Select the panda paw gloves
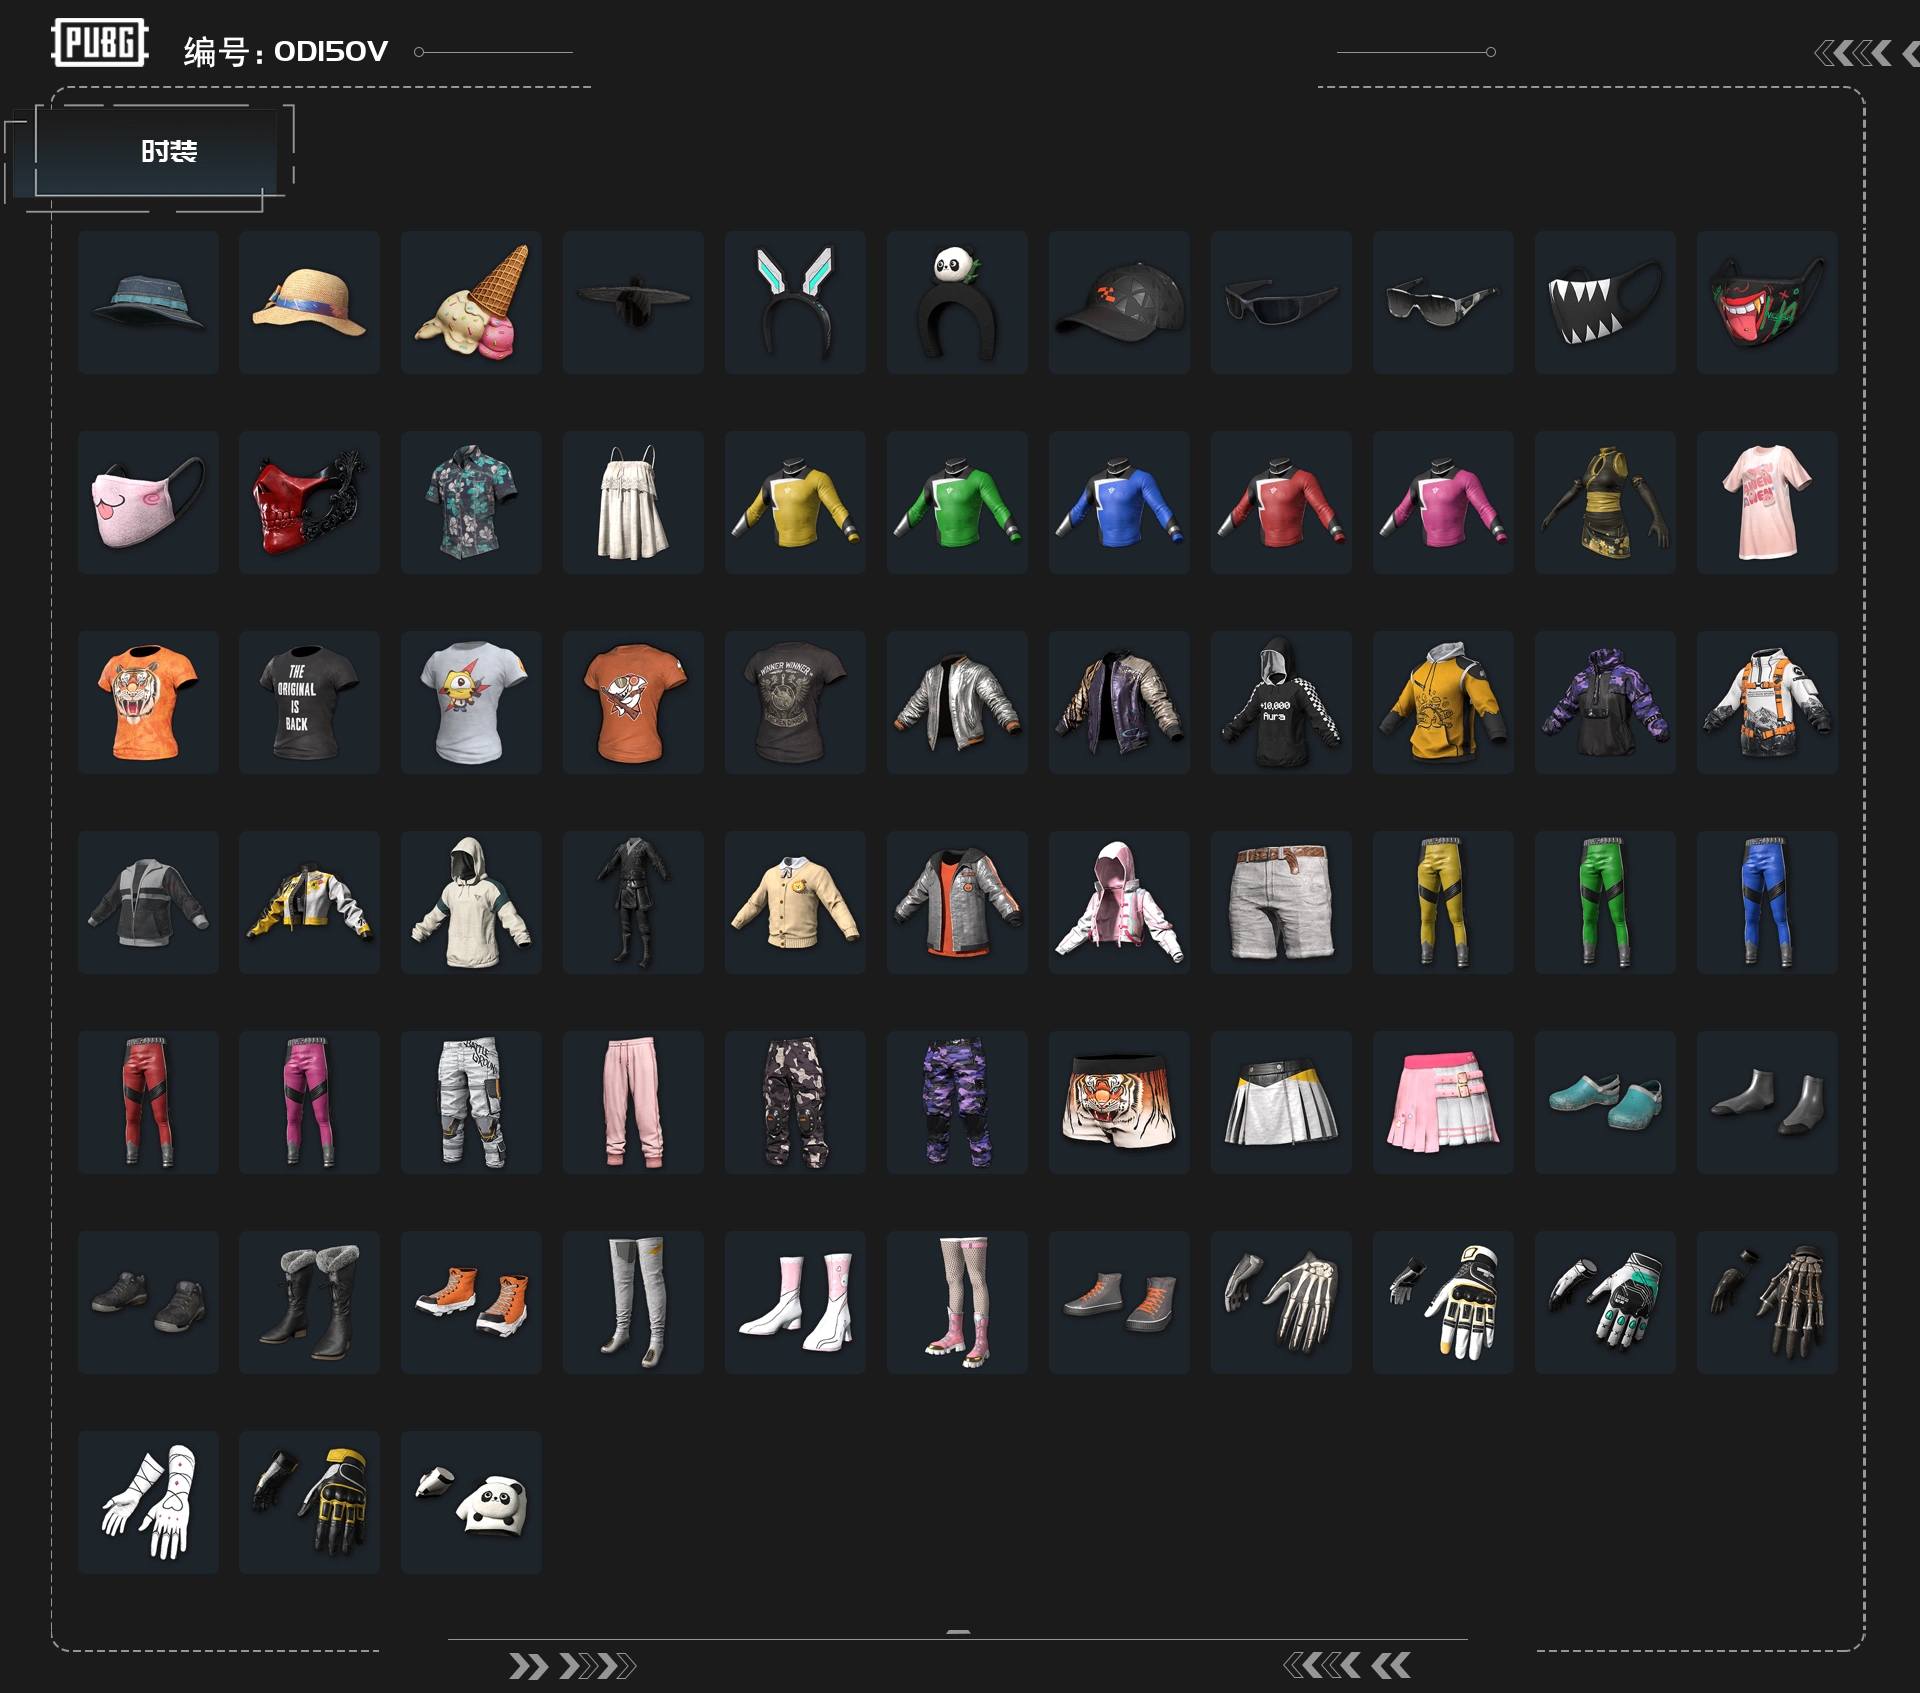Image resolution: width=1920 pixels, height=1693 pixels. click(x=471, y=1502)
